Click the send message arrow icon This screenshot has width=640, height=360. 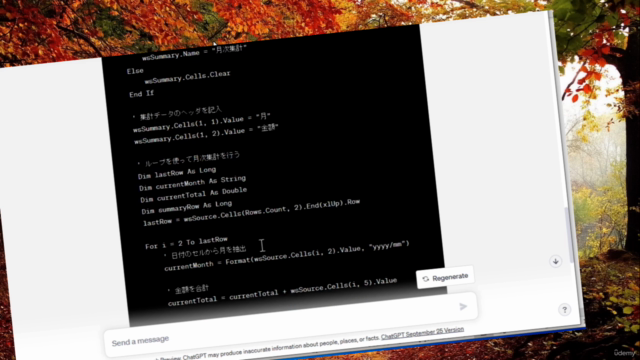(x=463, y=307)
